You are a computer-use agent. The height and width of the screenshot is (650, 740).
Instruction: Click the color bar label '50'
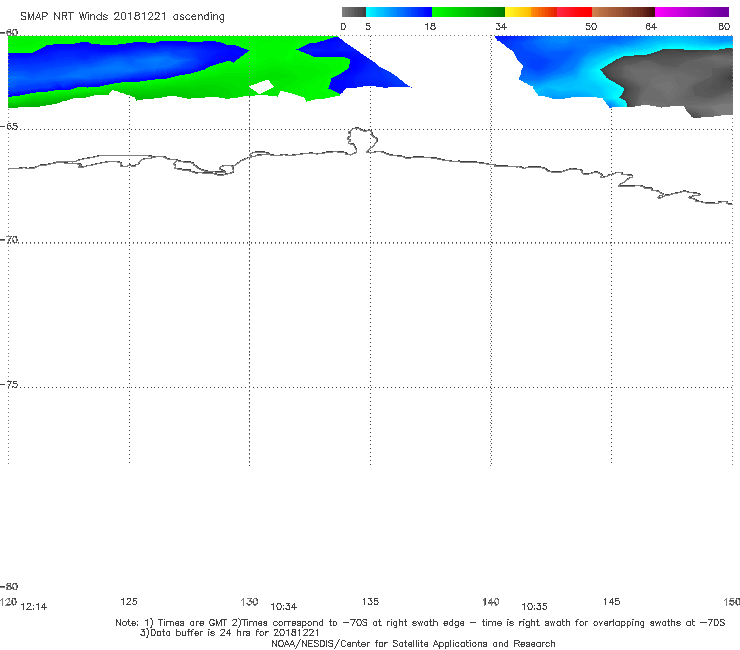tap(591, 27)
